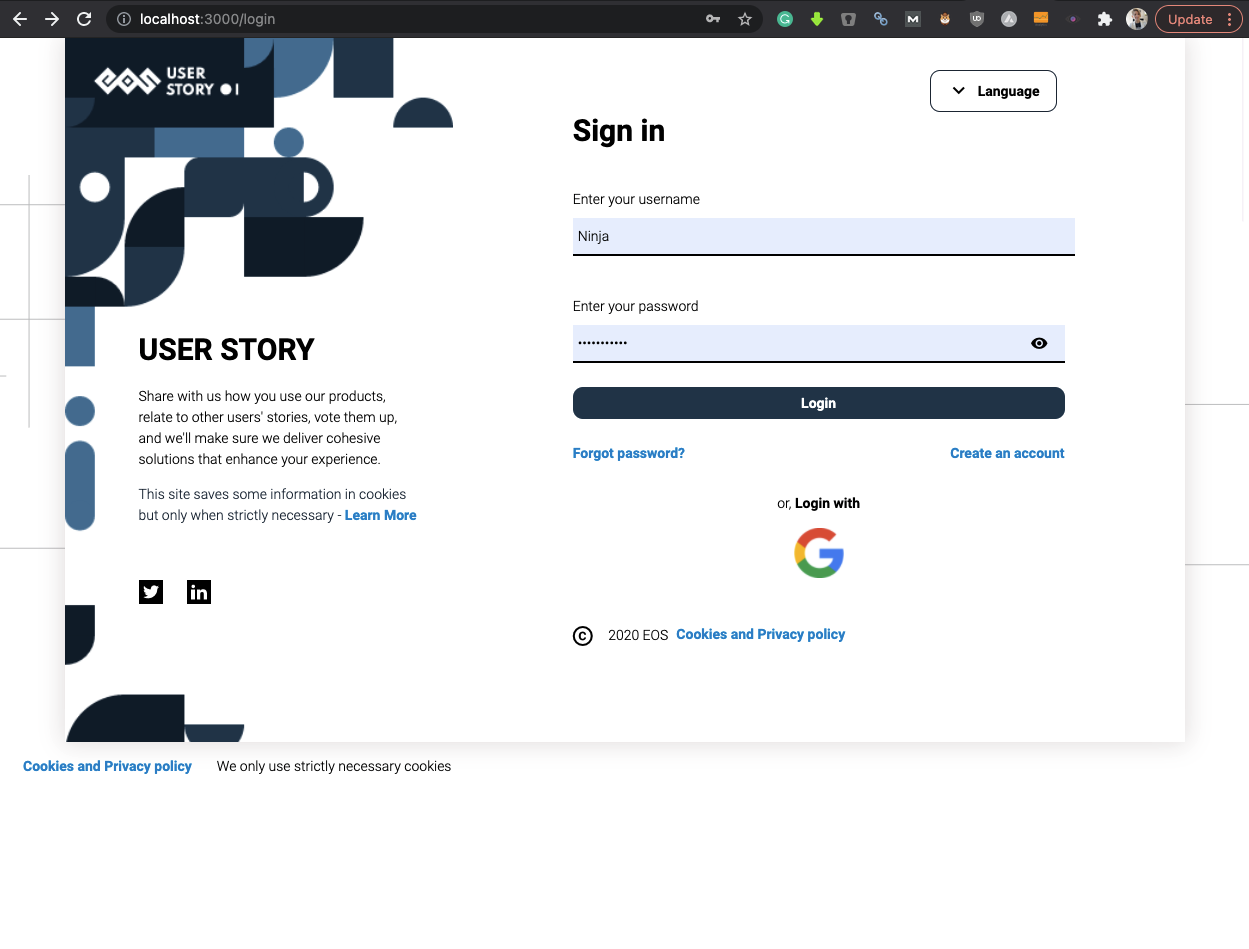Open the Grammarly extension icon
Viewport: 1249px width, 949px height.
[785, 19]
